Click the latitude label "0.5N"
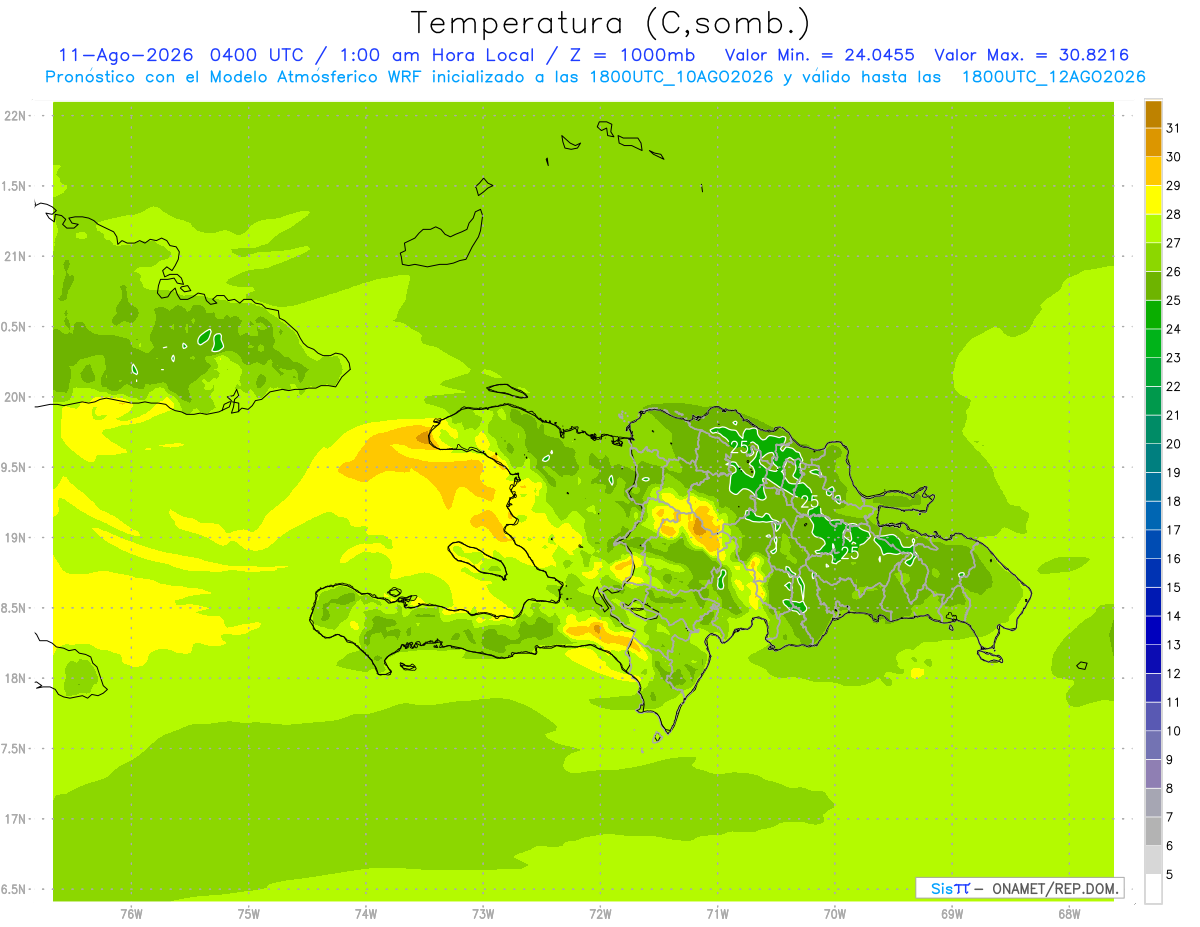1200x927 pixels. pos(15,327)
